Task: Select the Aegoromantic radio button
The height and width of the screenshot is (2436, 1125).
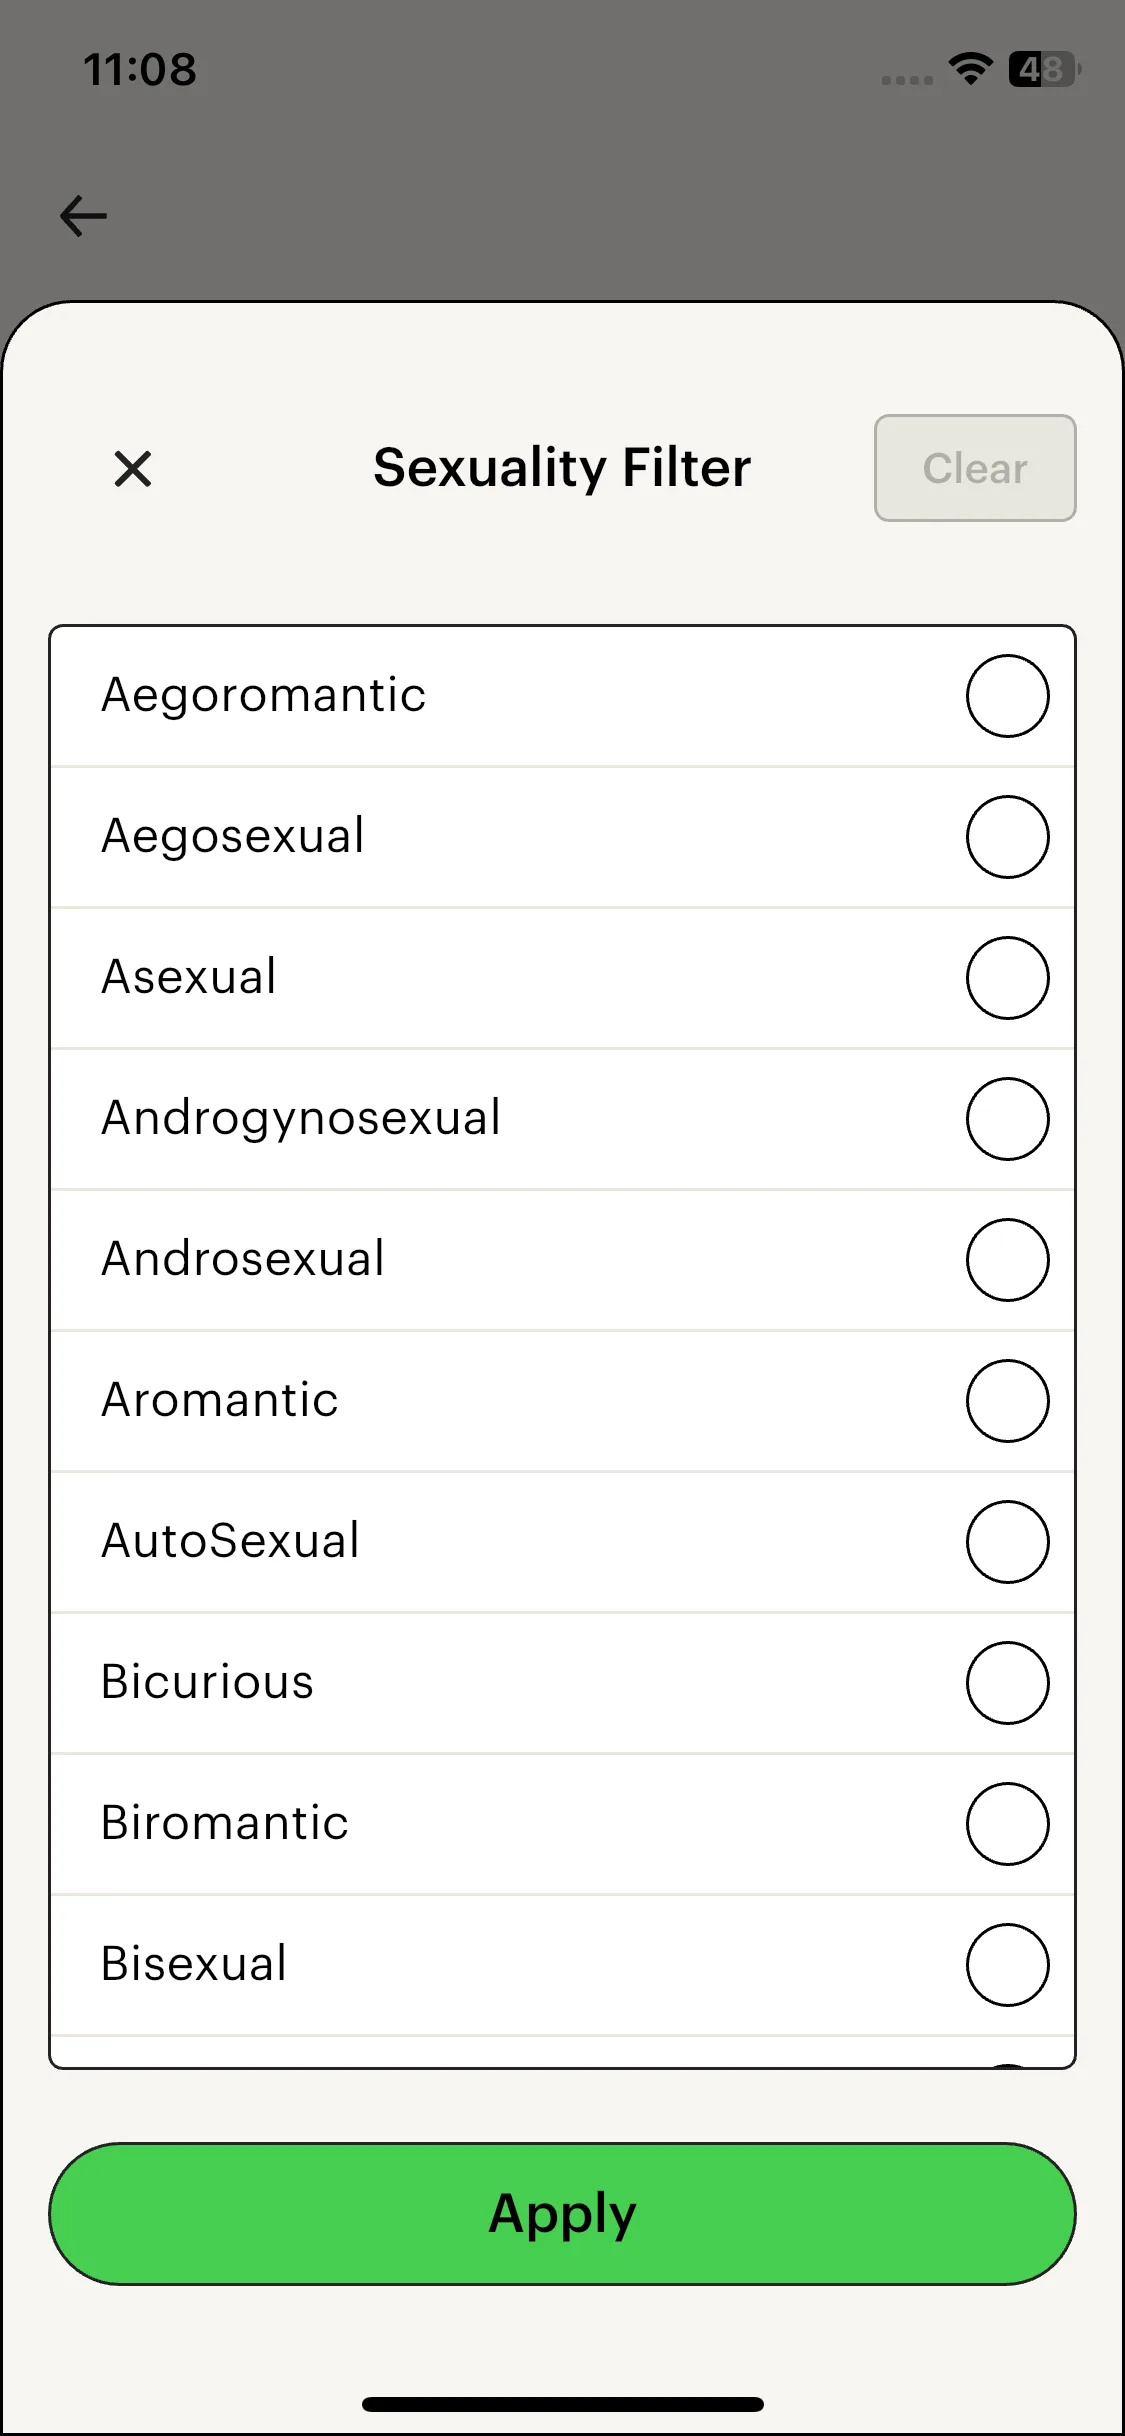Action: coord(1007,696)
